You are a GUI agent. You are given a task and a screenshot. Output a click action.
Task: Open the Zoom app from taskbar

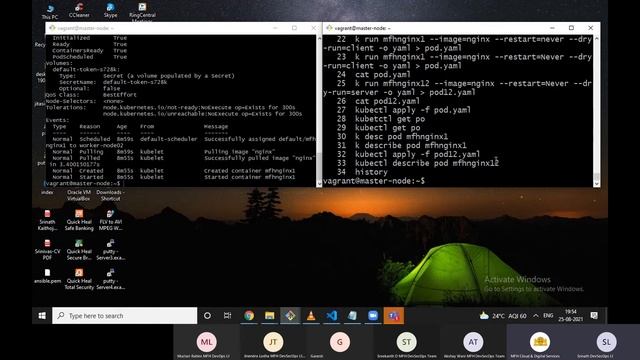click(x=373, y=316)
